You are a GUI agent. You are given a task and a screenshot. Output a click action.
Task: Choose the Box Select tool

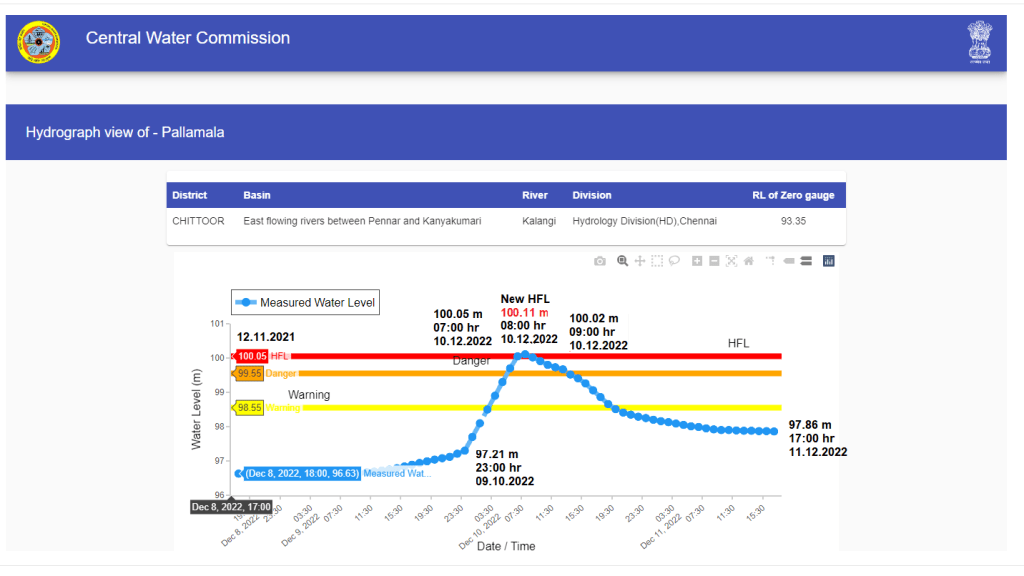pos(657,261)
